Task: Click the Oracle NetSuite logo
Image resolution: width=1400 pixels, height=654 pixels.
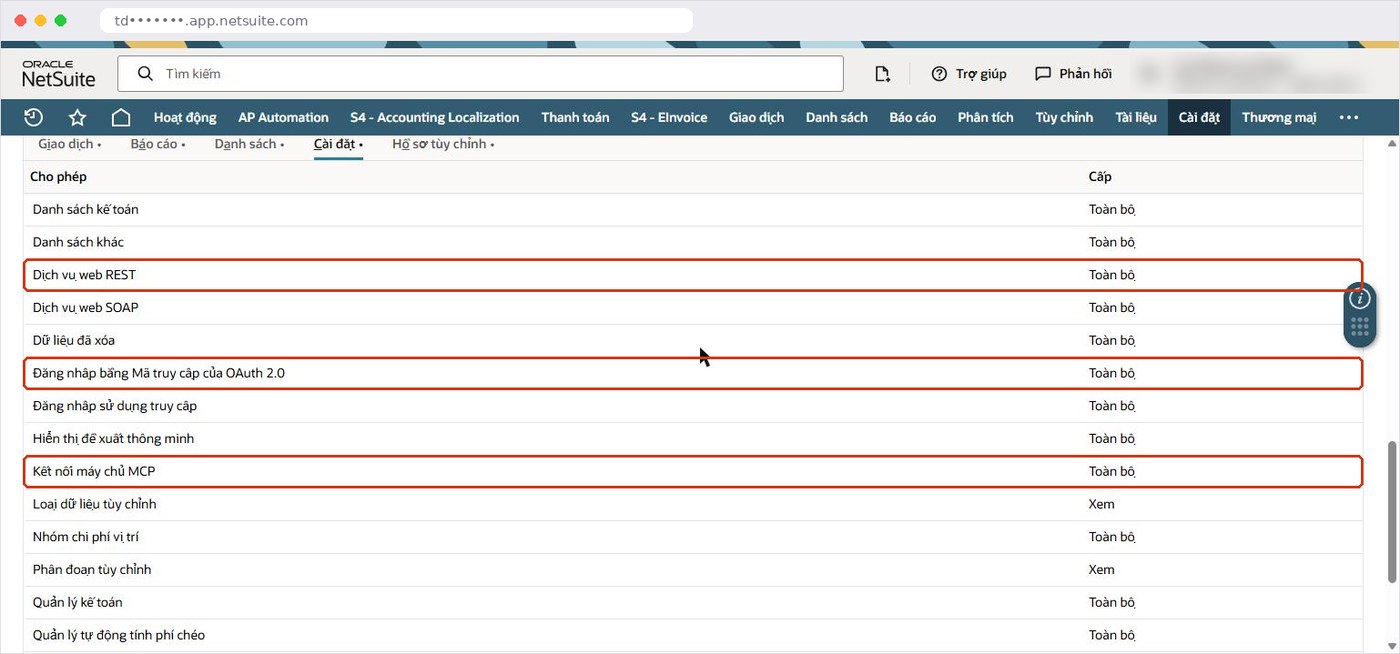Action: [x=59, y=73]
